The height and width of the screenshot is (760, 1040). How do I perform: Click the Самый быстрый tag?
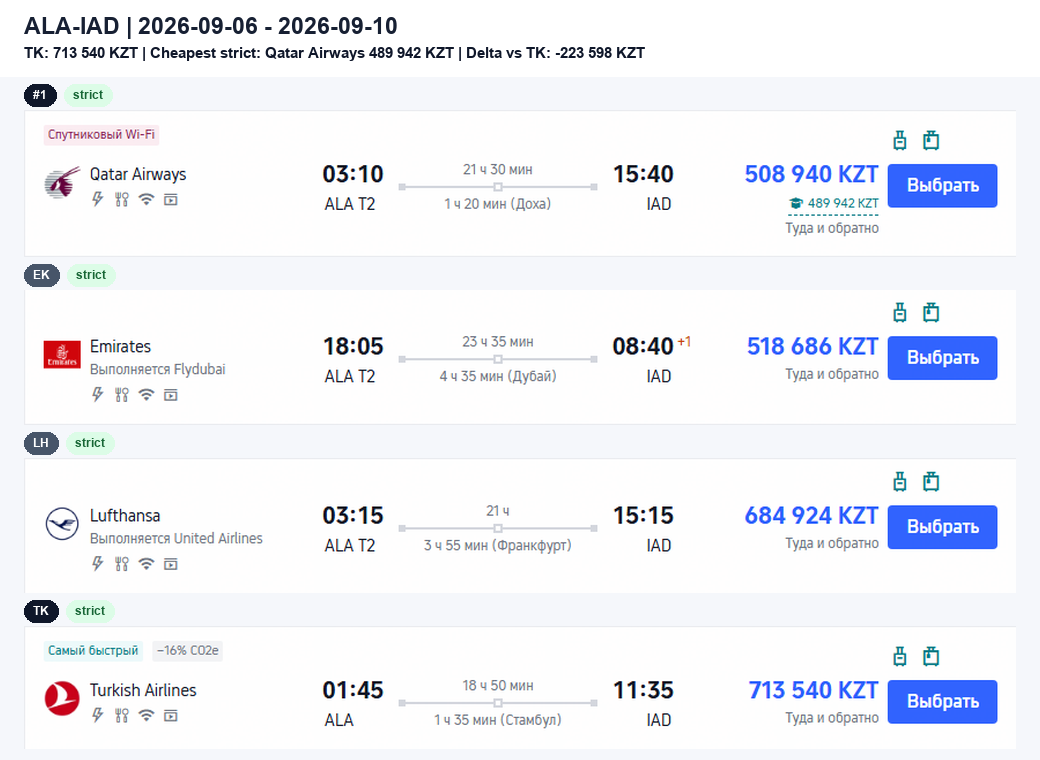[93, 651]
